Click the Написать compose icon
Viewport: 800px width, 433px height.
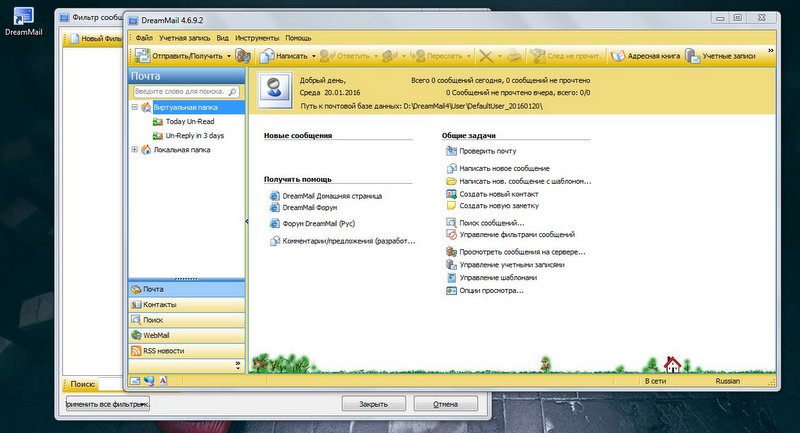tap(267, 56)
